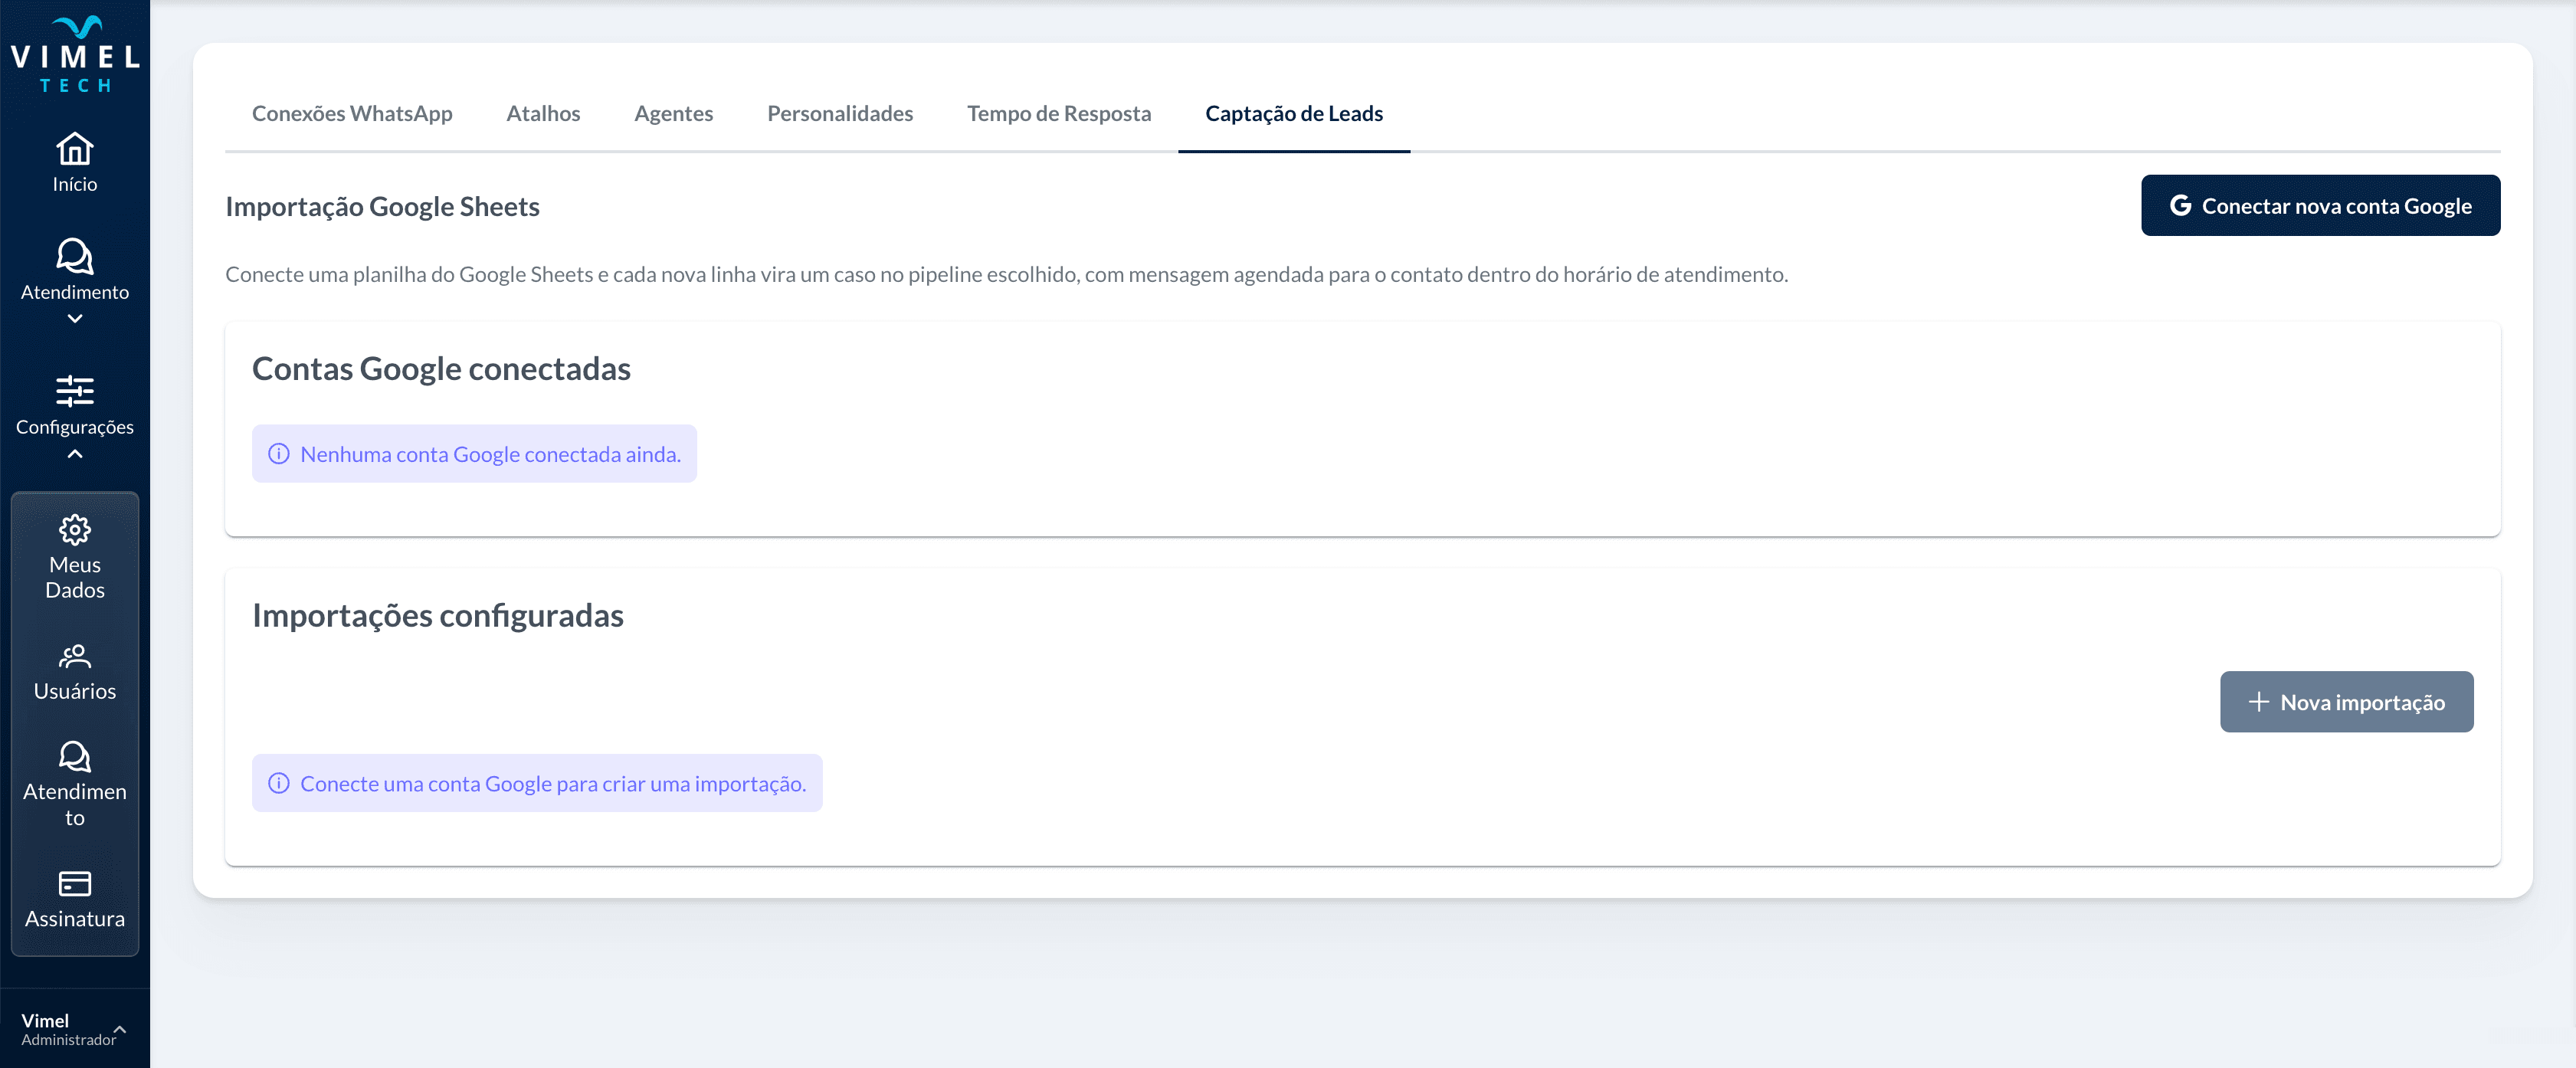Click the 'Contas Google conectadas' heading
The height and width of the screenshot is (1068, 2576).
441,368
